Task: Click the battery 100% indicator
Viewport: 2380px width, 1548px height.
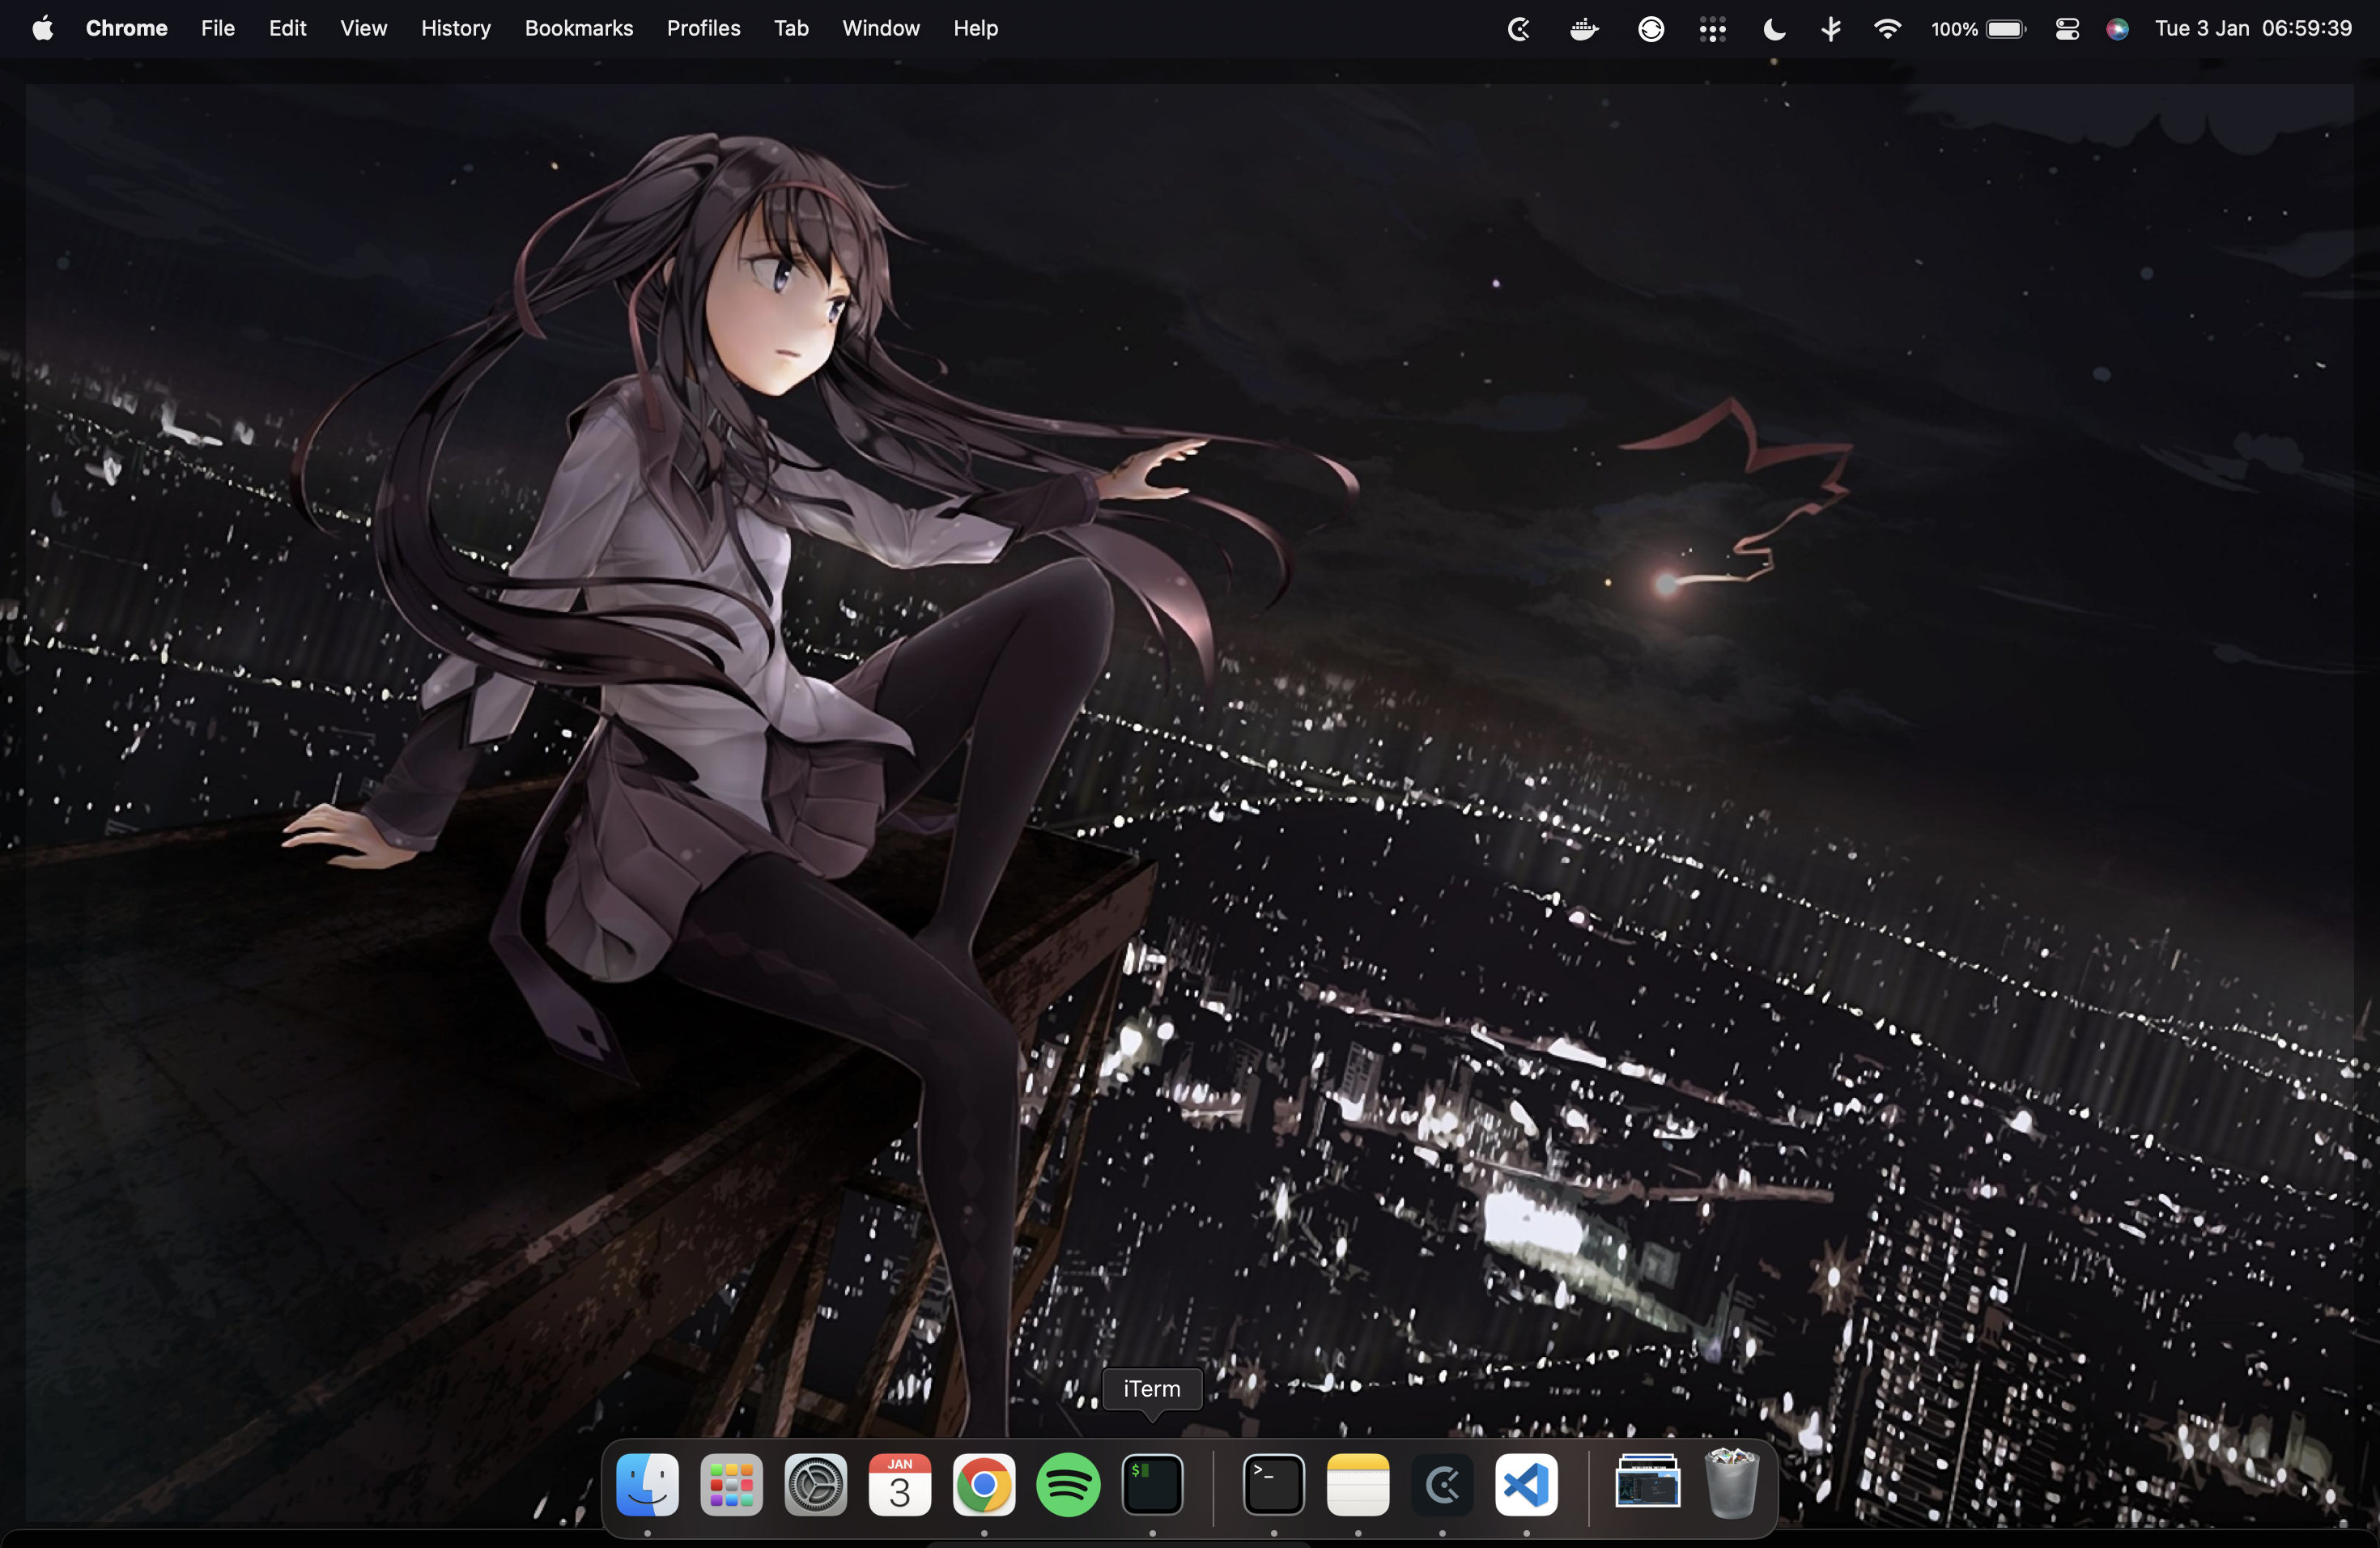Action: pos(1978,29)
